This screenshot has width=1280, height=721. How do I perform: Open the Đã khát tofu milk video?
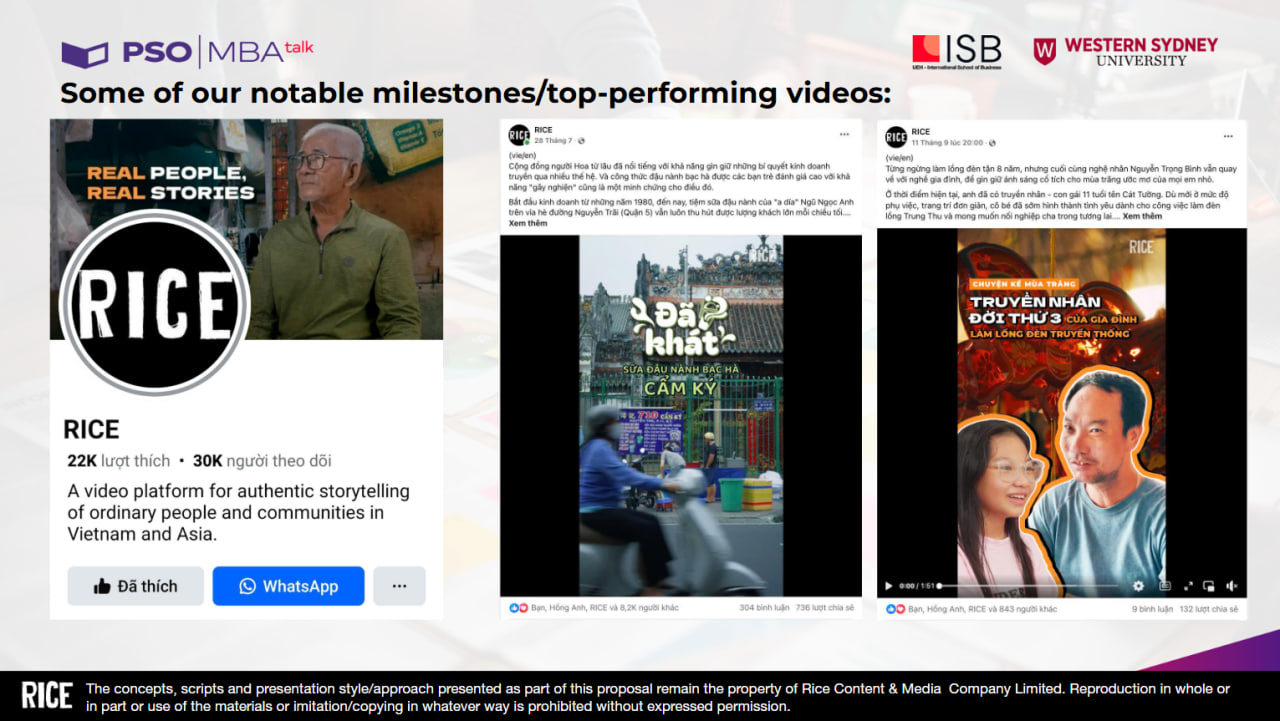click(x=680, y=415)
